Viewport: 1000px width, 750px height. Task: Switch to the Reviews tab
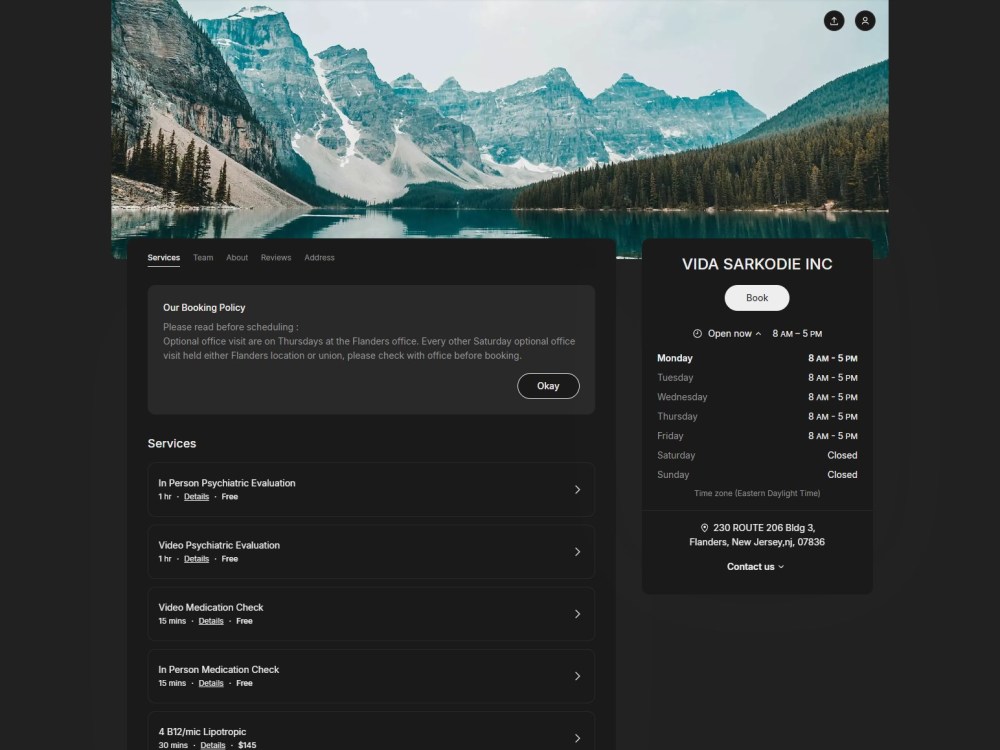point(276,258)
